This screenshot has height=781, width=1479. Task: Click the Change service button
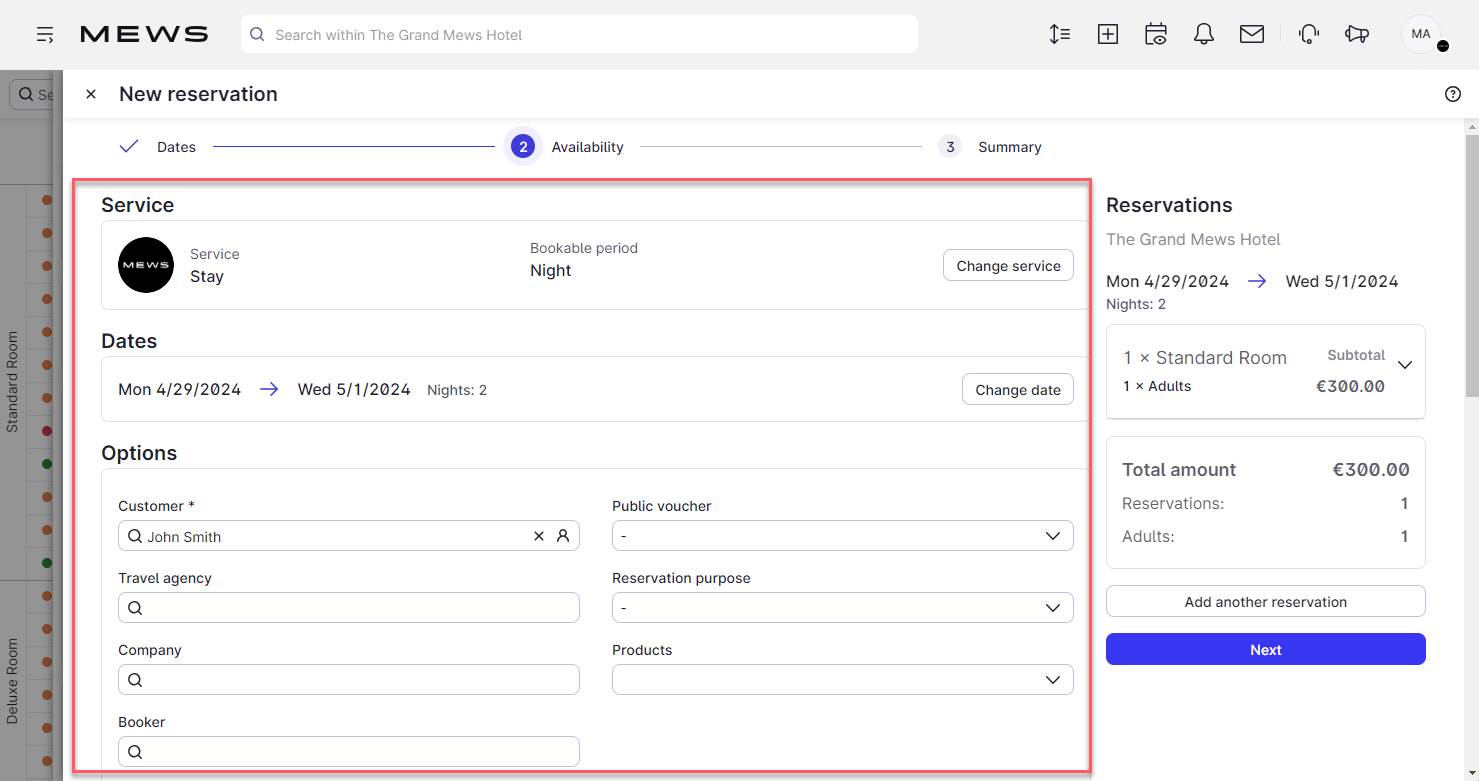[x=1008, y=265]
